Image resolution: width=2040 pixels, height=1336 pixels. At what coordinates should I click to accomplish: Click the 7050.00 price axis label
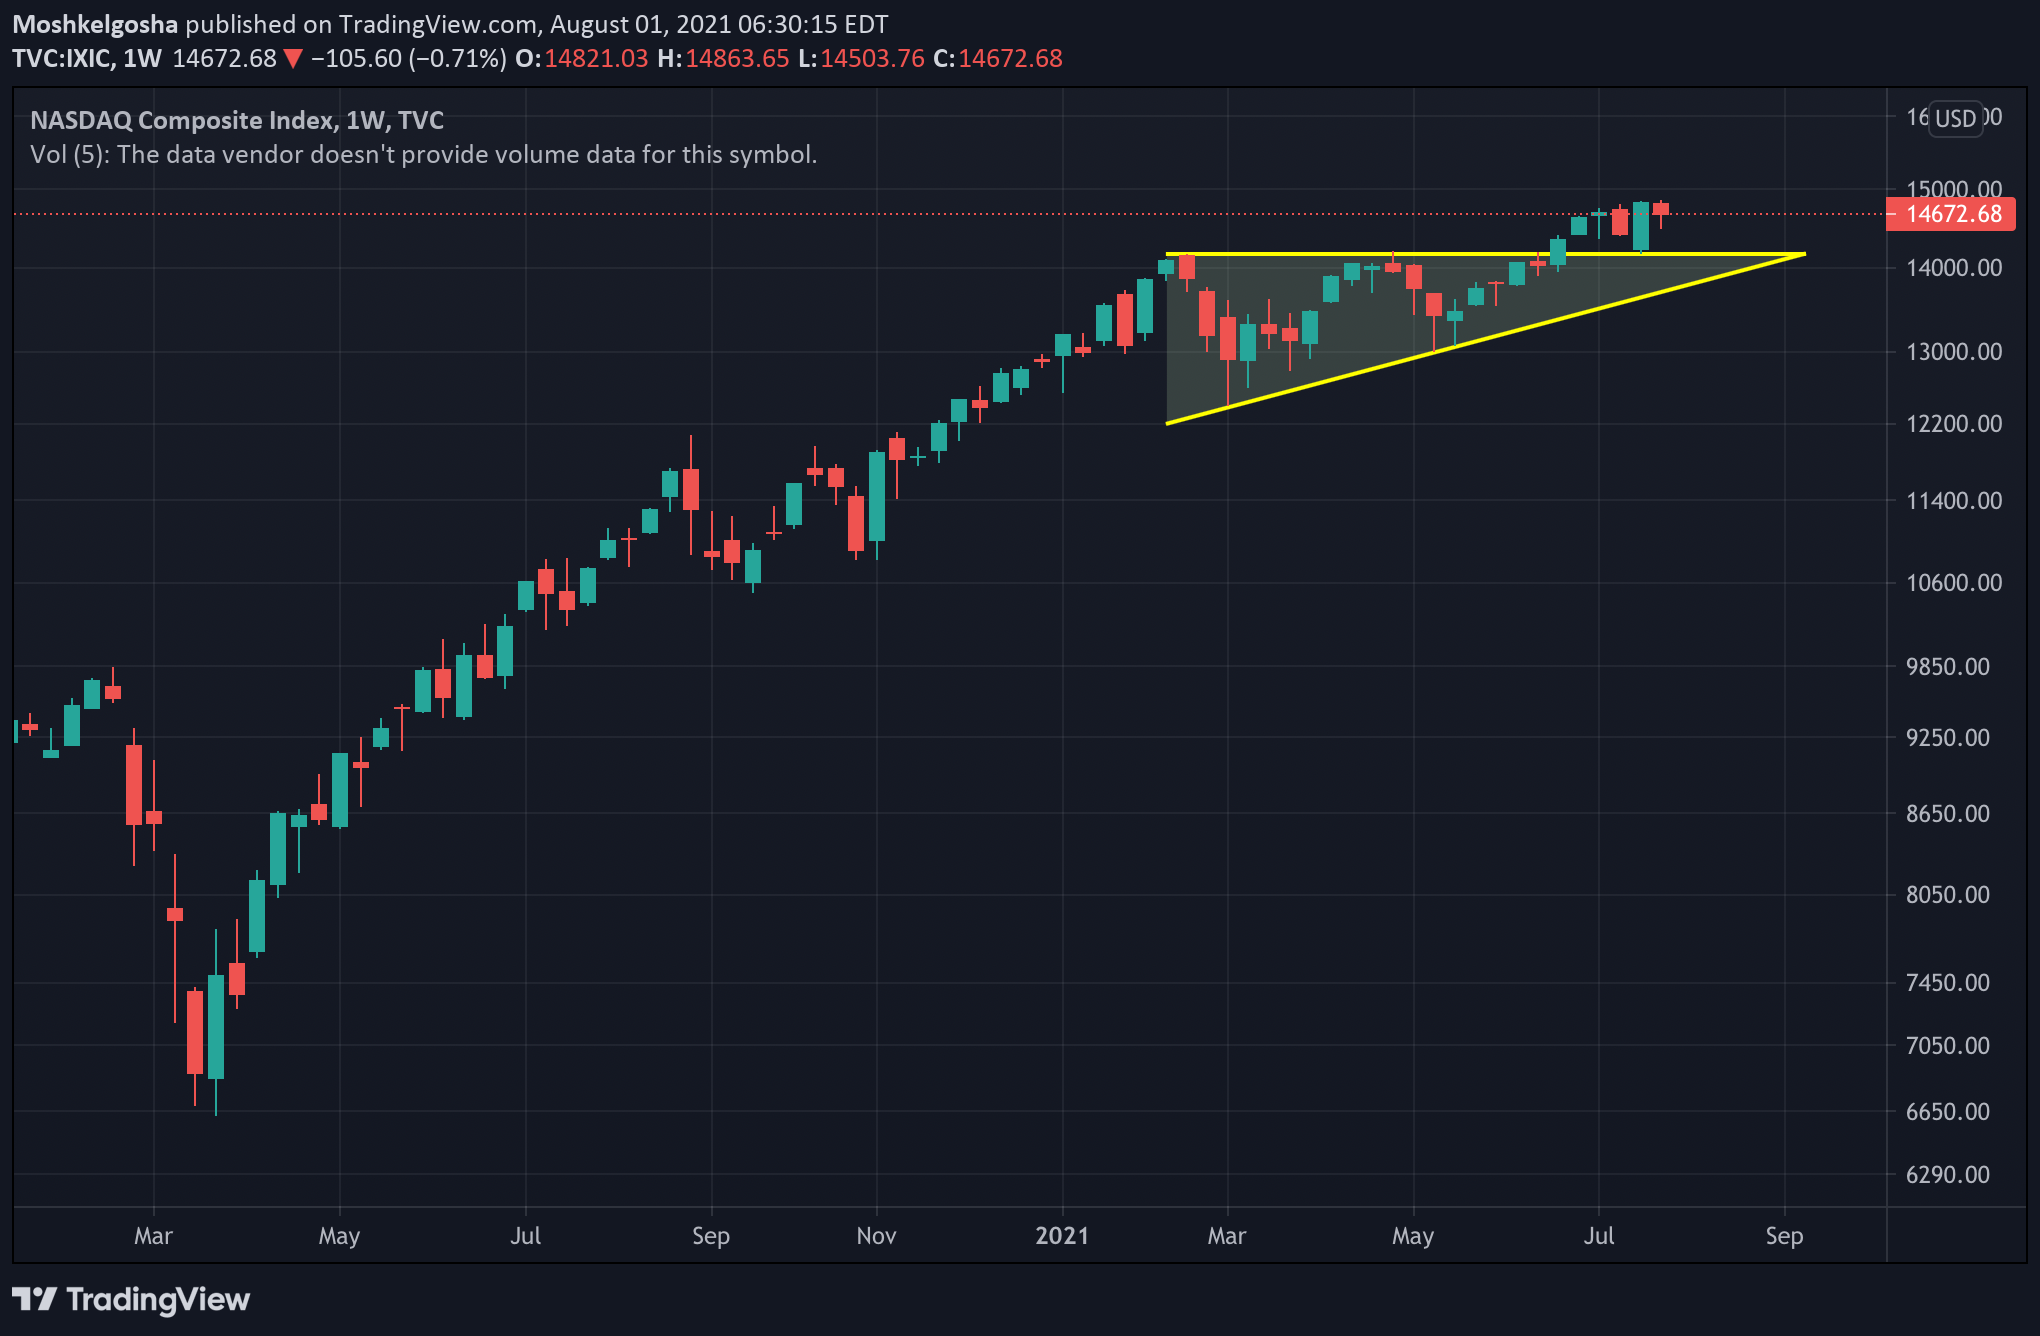tap(1948, 1046)
